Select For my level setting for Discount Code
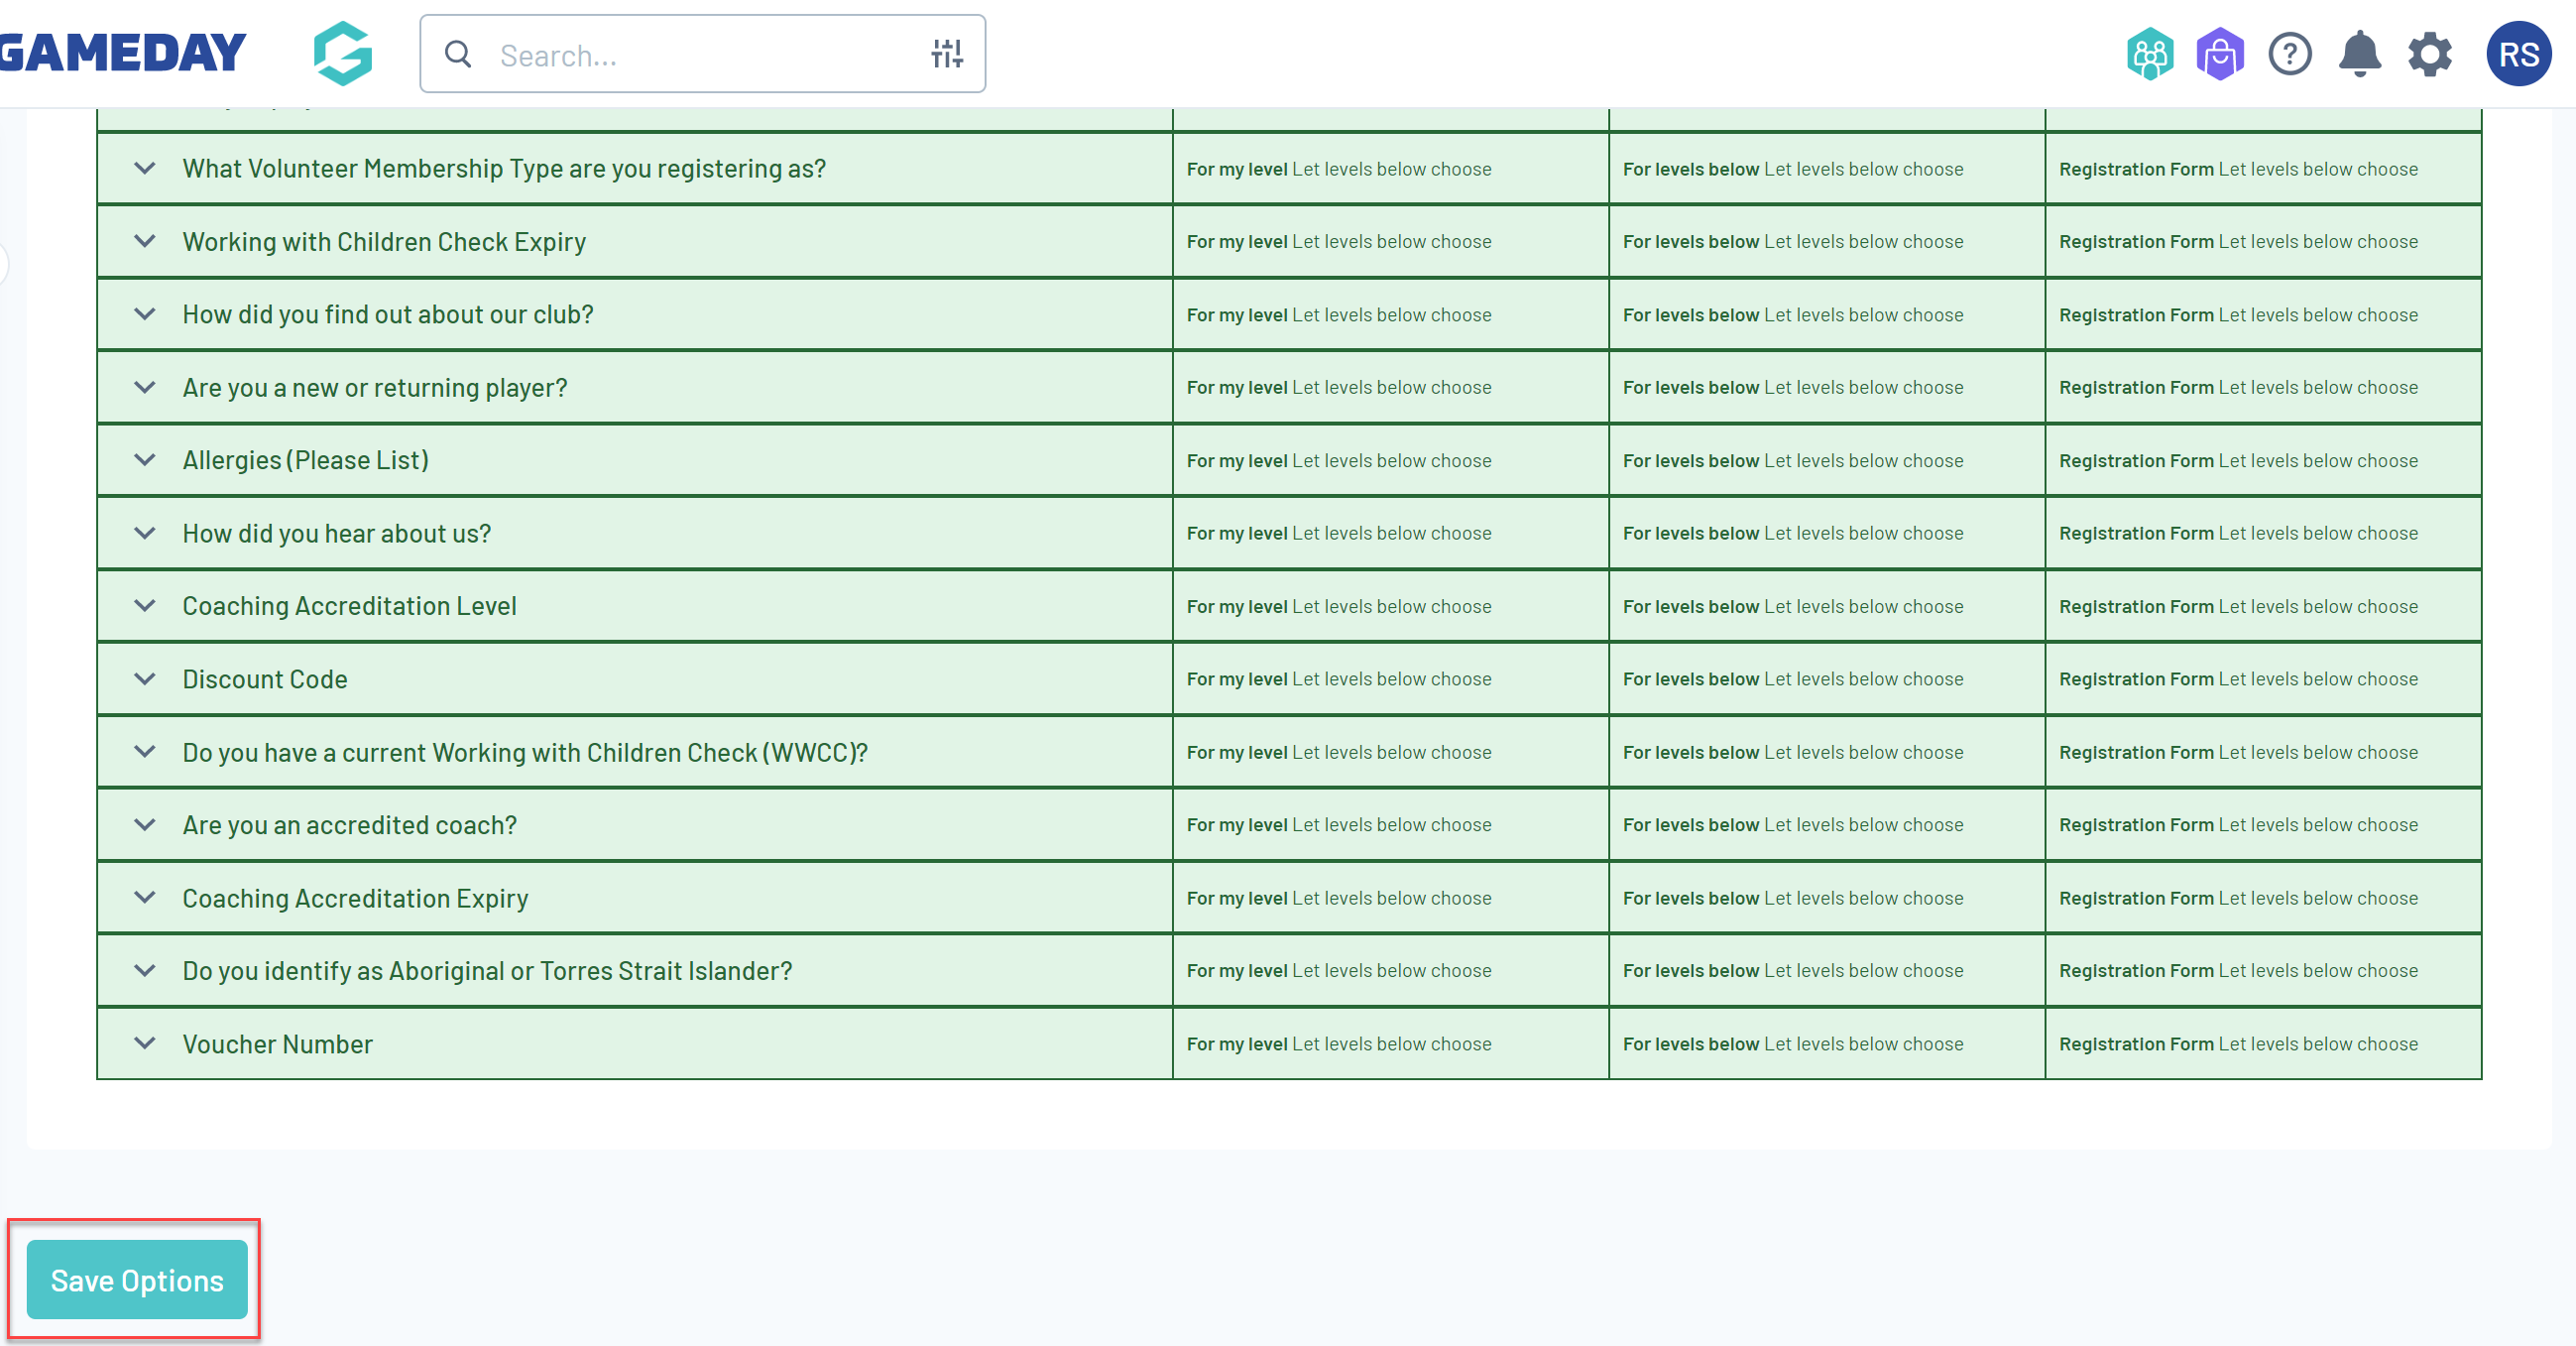Viewport: 2576px width, 1346px height. point(1338,679)
